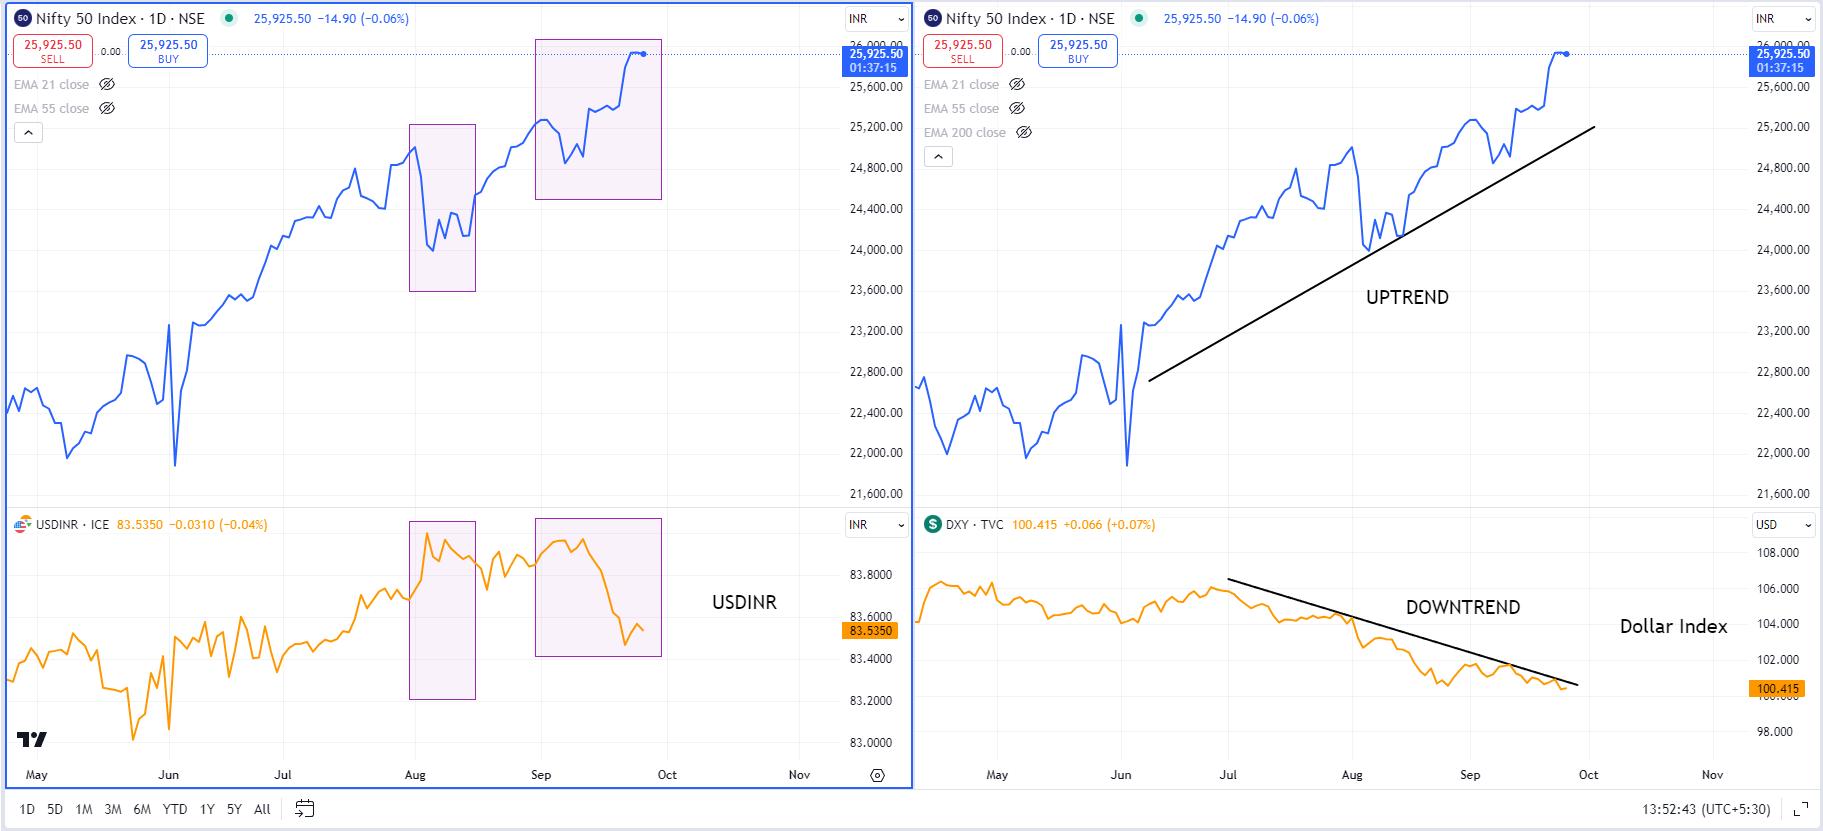The image size is (1823, 831).
Task: Toggle visibility of EMA 200 on right chart
Action: click(1024, 133)
